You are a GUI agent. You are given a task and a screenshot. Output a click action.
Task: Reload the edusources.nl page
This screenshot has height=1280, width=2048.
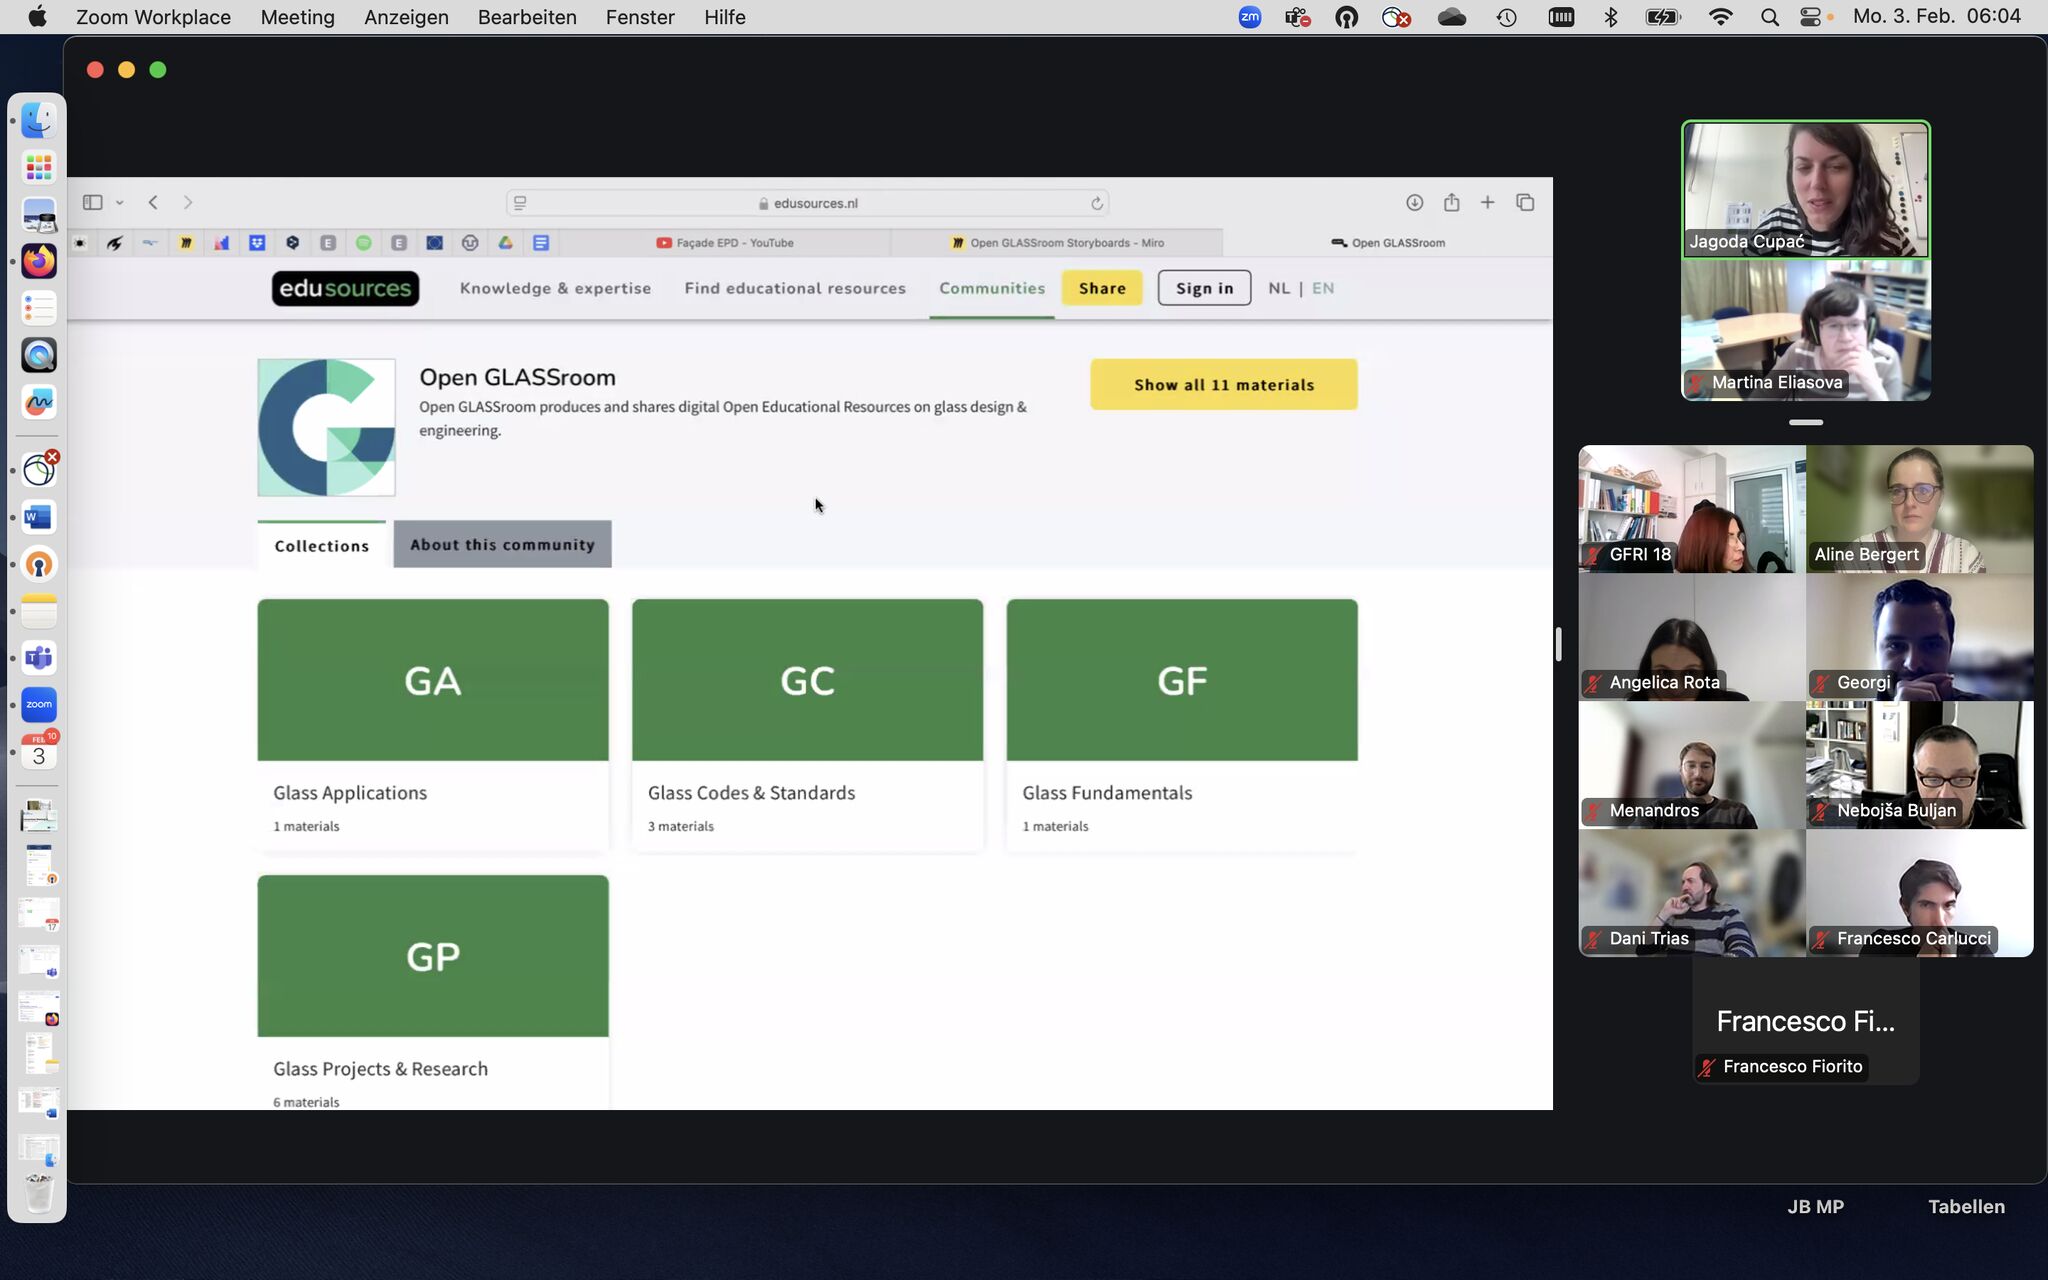(x=1097, y=203)
